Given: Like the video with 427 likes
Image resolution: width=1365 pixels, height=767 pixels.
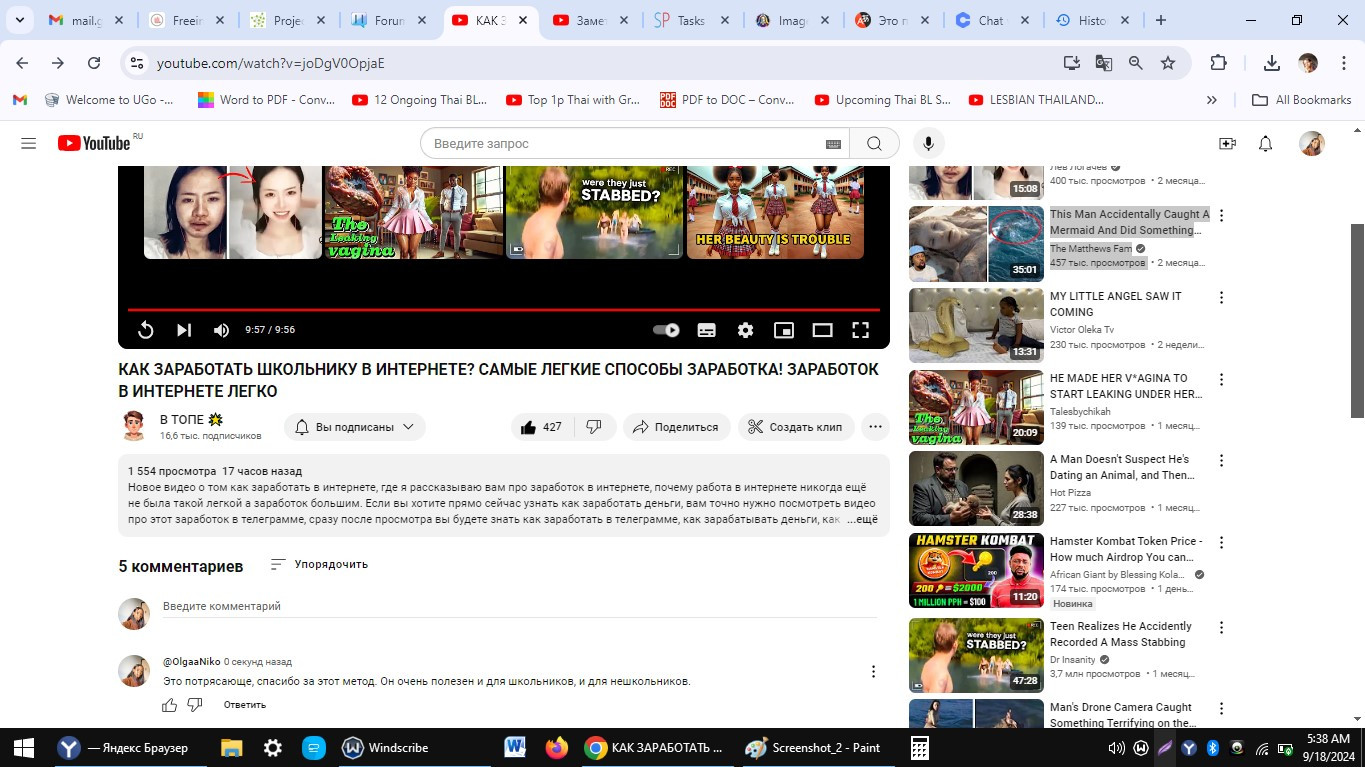Looking at the screenshot, I should (x=541, y=427).
